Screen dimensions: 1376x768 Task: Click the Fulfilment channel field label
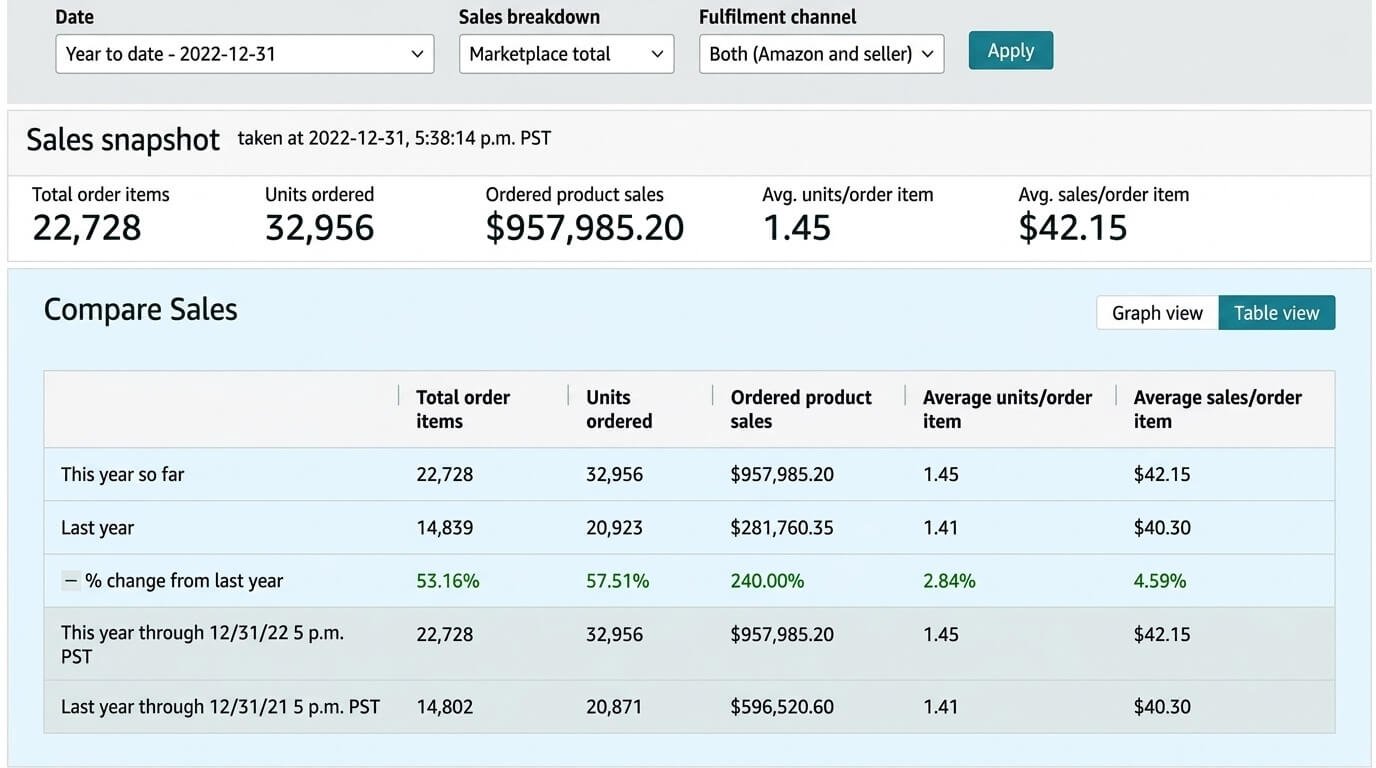tap(778, 17)
